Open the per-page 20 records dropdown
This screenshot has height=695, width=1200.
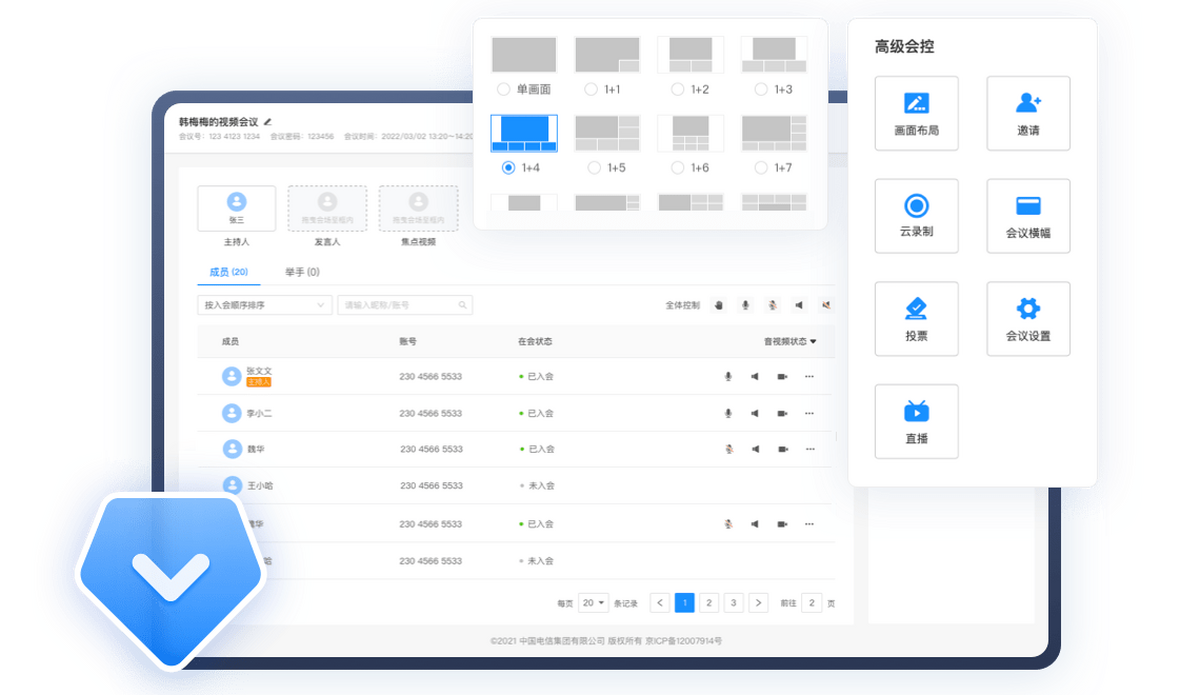pos(593,603)
